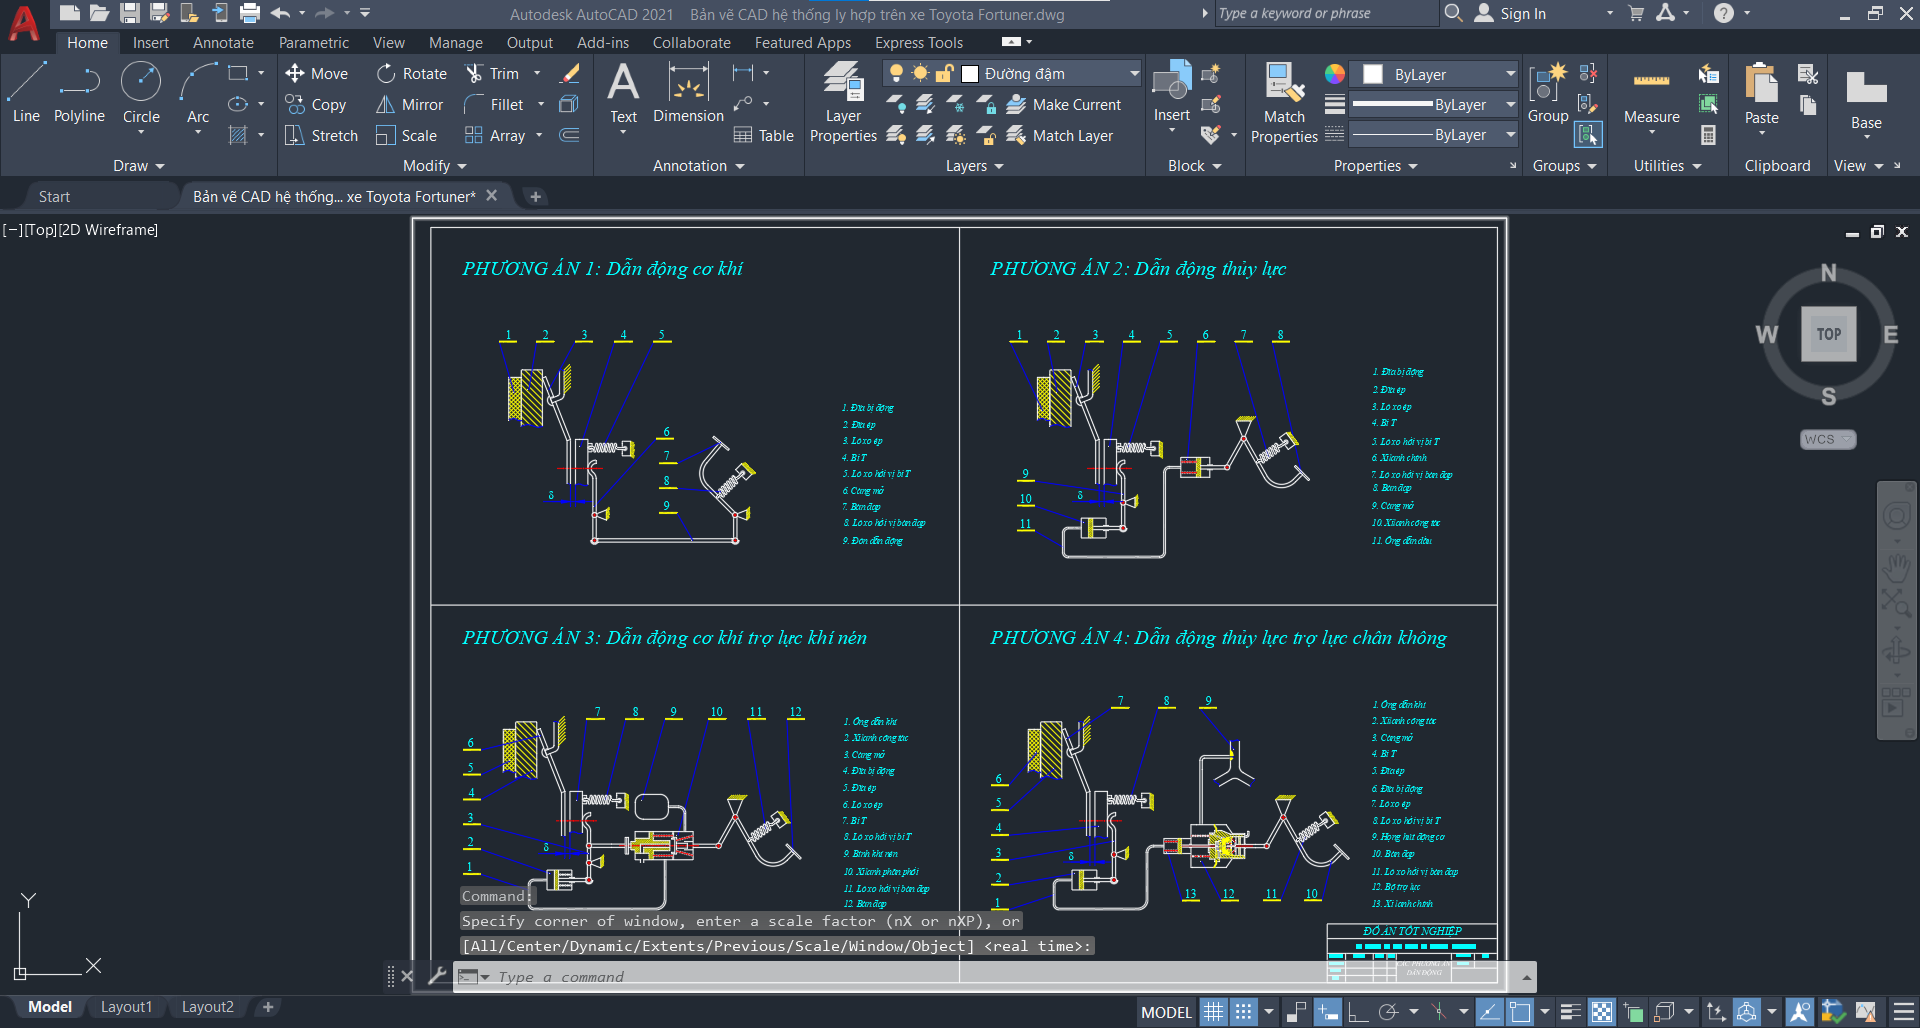Open the Insert block tool

(1171, 92)
